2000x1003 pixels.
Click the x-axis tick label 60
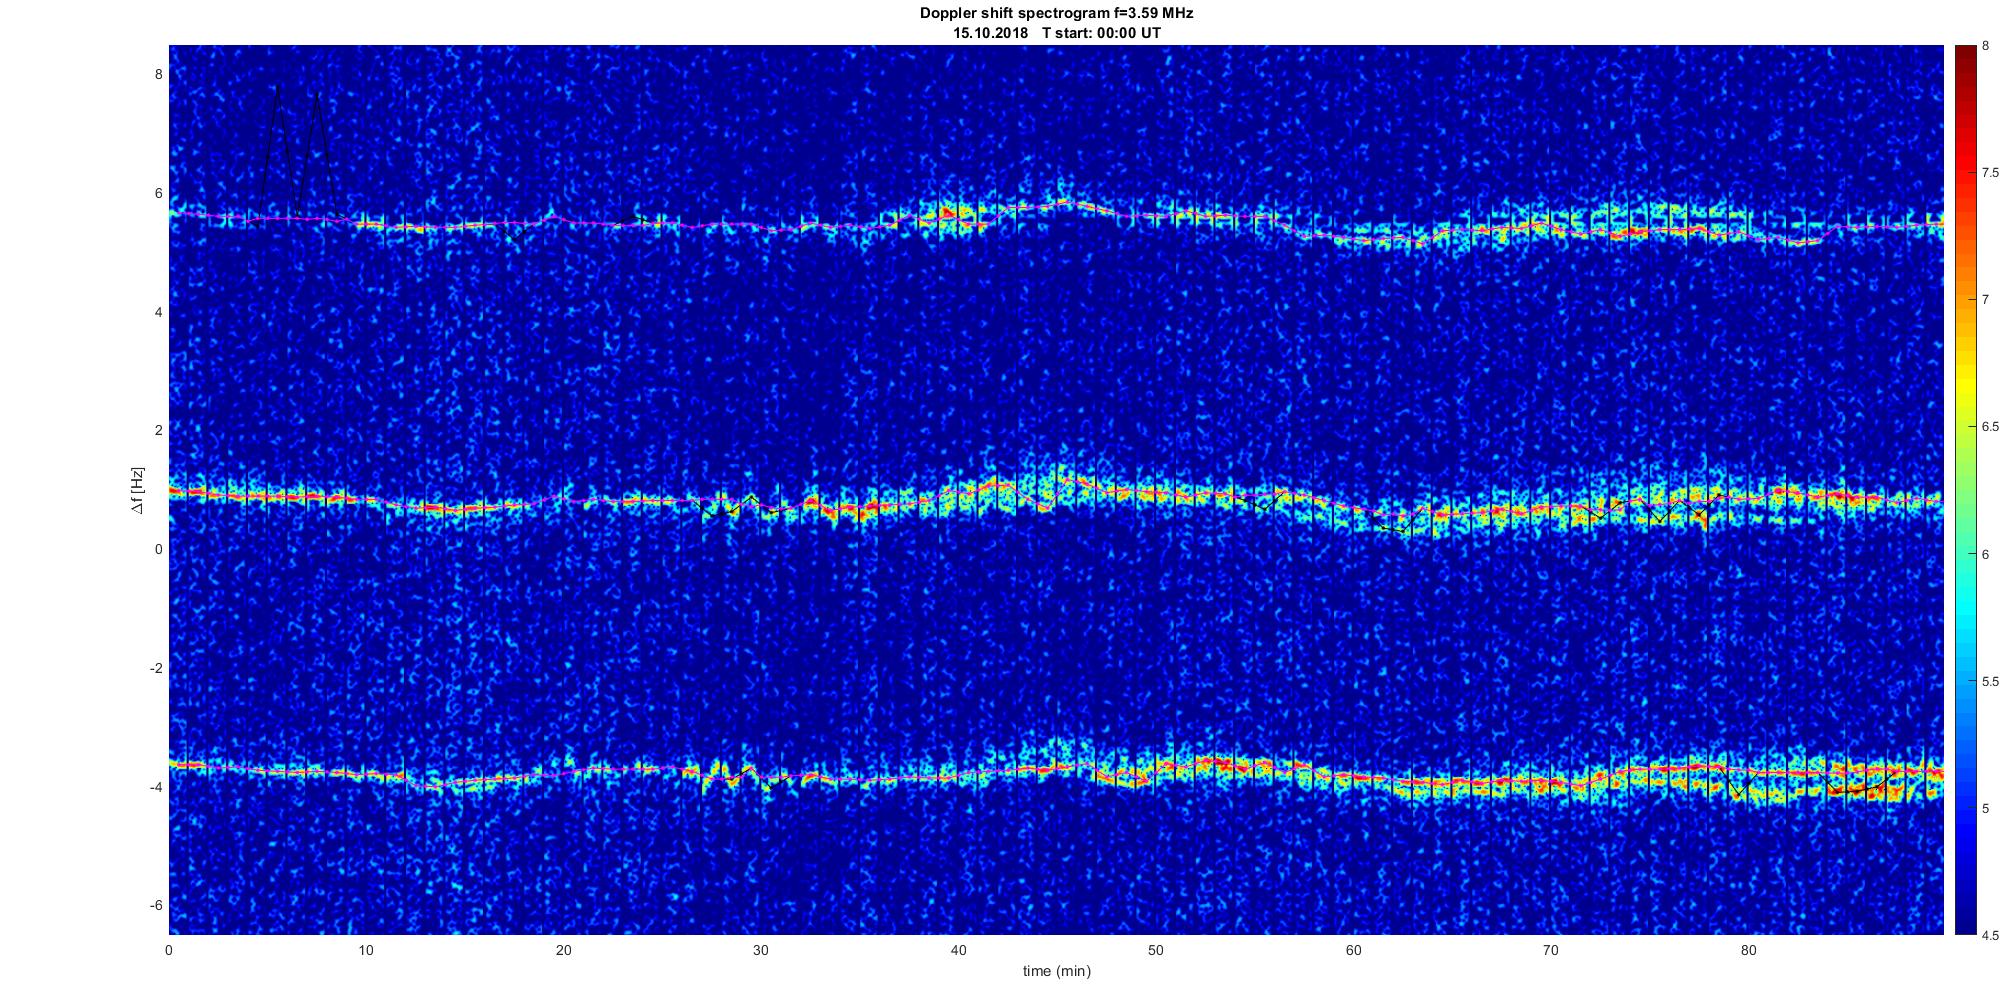1354,951
